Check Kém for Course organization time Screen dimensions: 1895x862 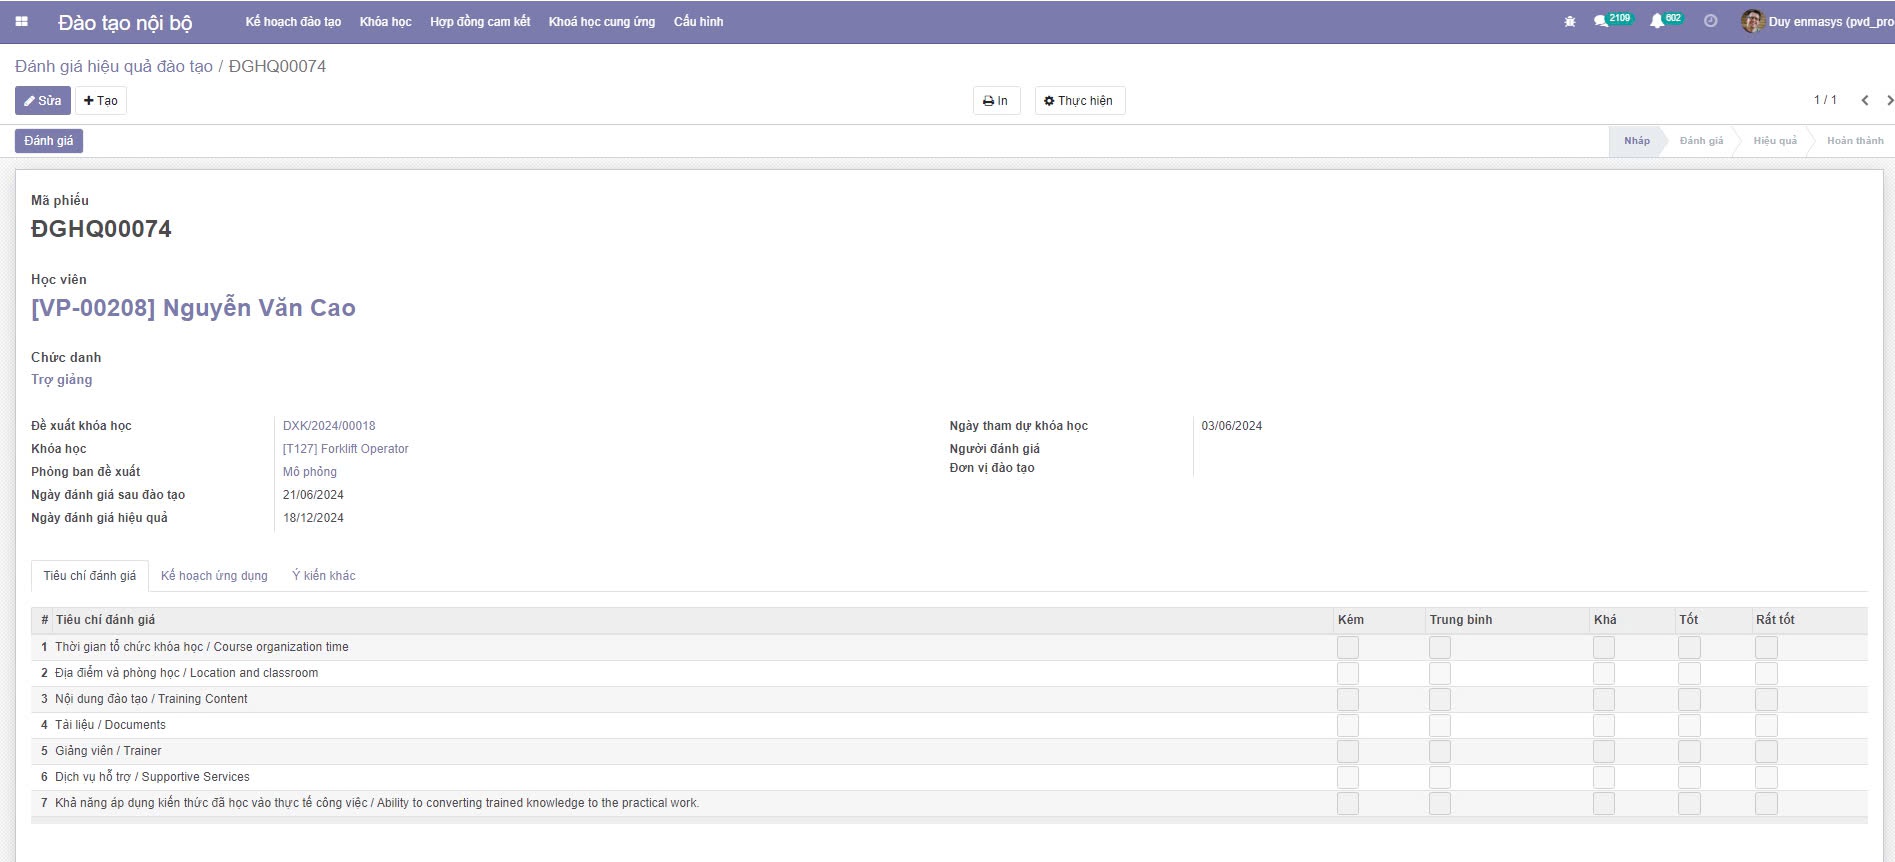coord(1348,647)
